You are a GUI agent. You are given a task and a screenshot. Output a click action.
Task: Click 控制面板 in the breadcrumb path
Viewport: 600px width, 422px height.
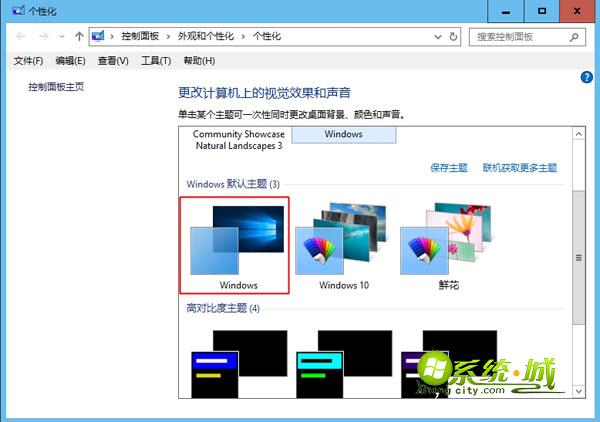140,36
